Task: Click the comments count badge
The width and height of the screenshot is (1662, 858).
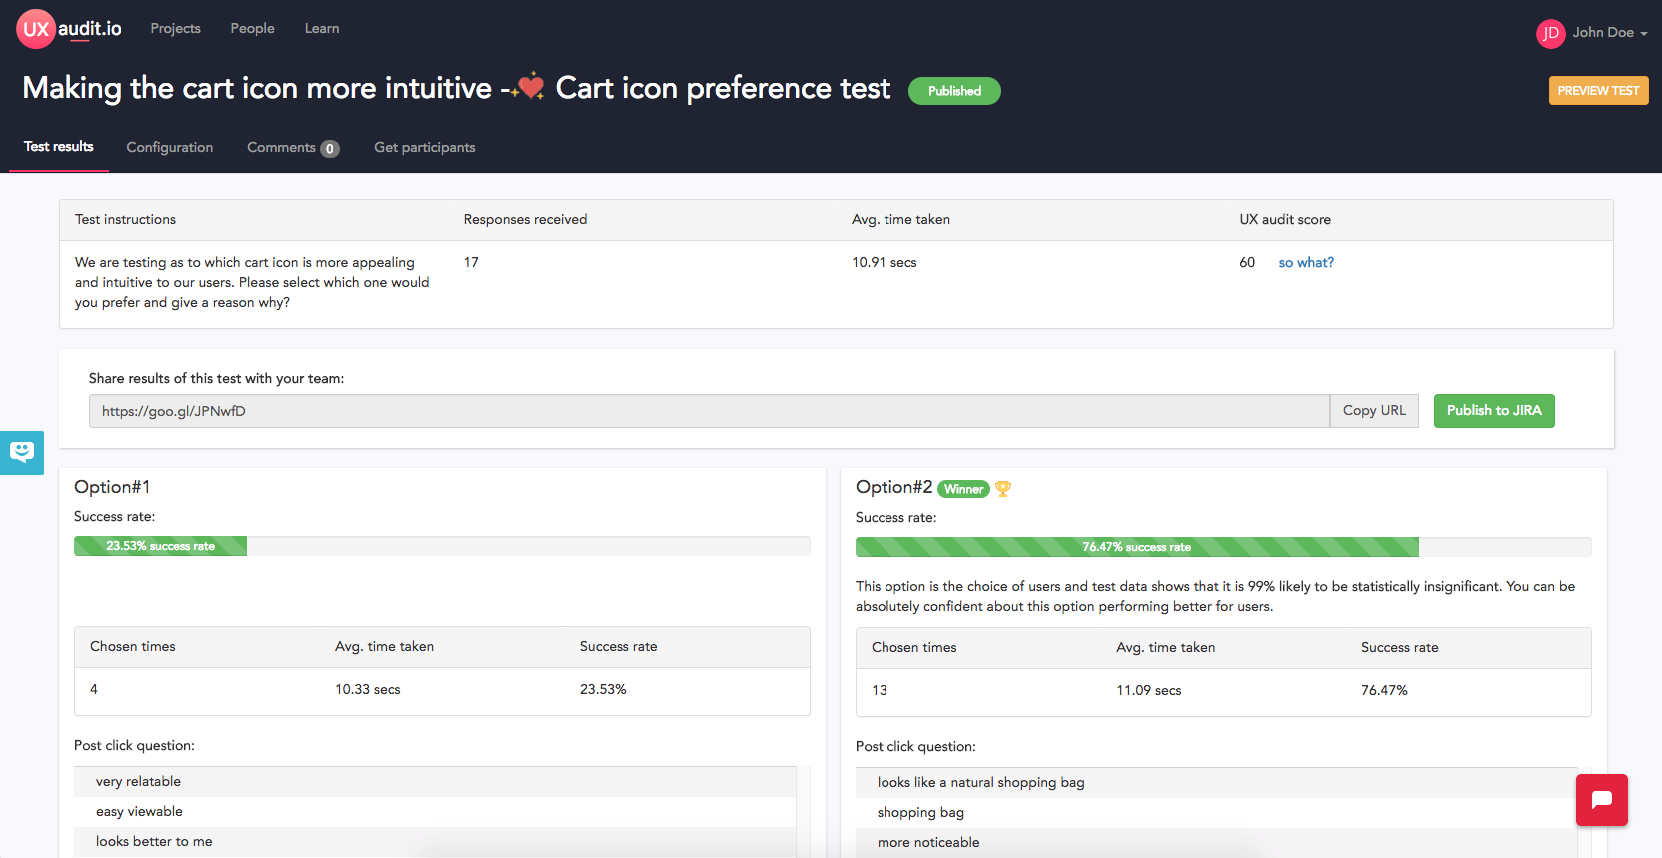Action: pos(330,149)
